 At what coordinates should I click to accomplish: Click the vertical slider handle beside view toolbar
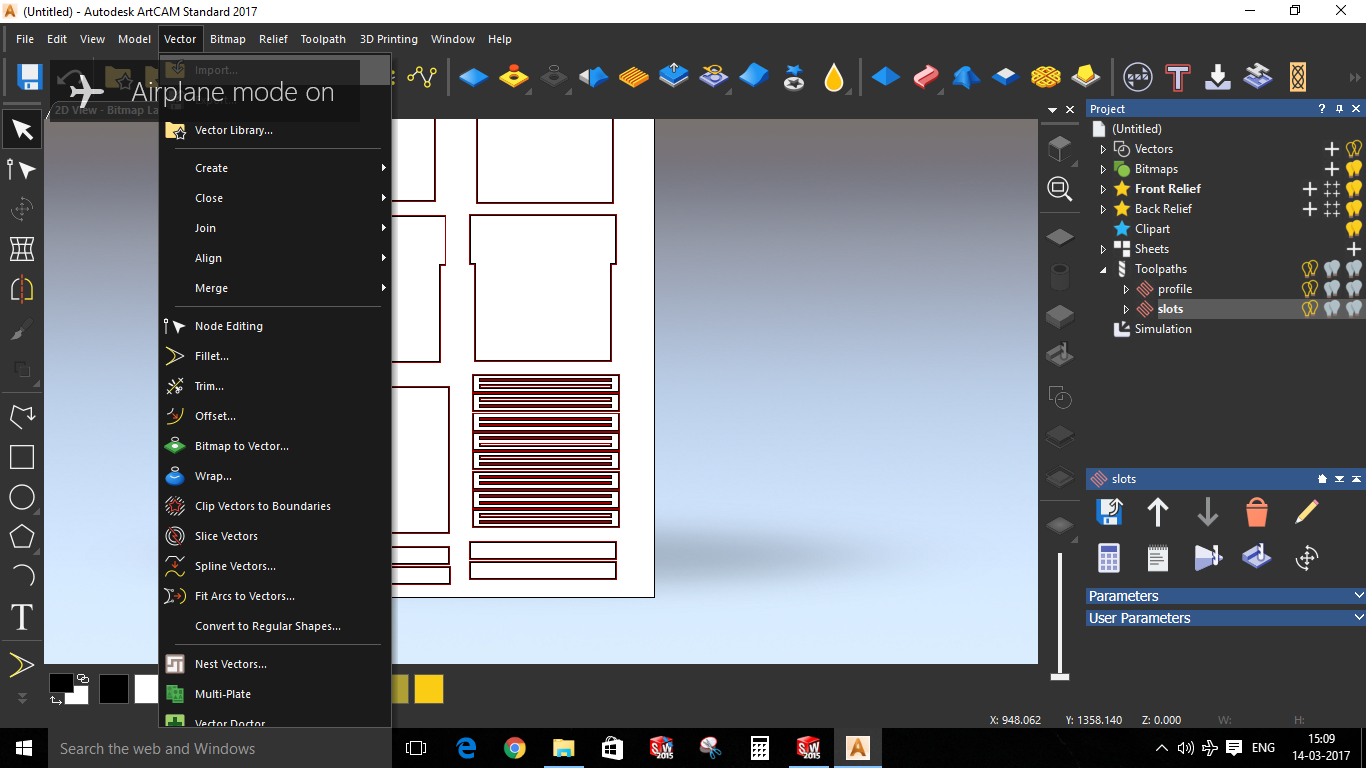click(1060, 677)
